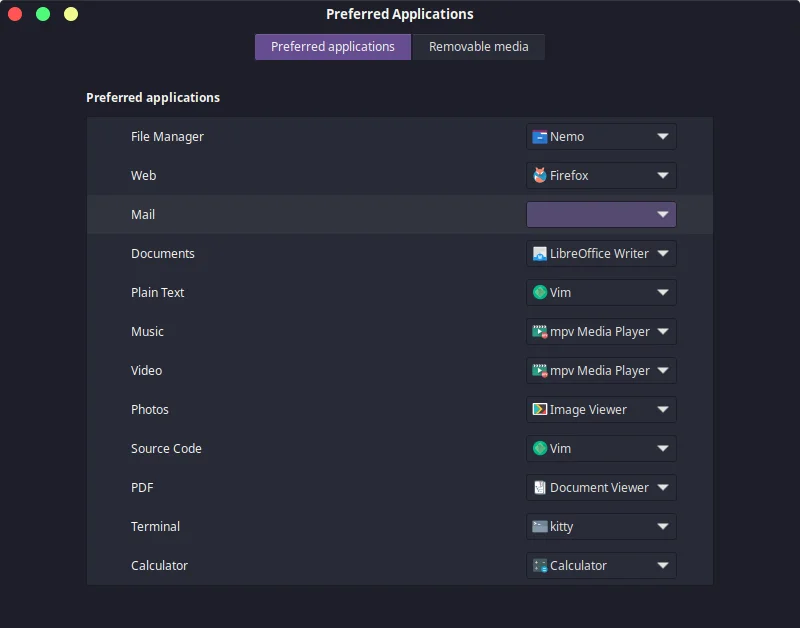Click the Vim icon in Source Code row
The width and height of the screenshot is (800, 628).
coord(539,448)
